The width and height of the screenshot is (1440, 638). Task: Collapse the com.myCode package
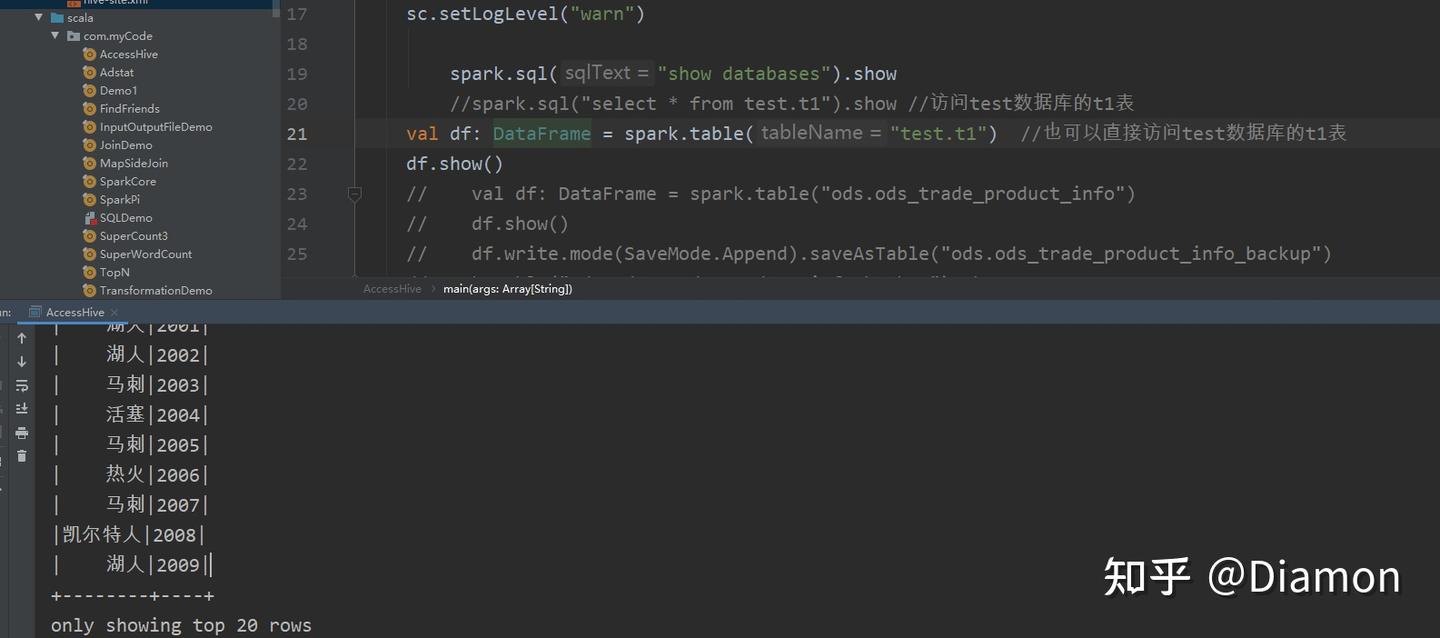click(x=56, y=36)
